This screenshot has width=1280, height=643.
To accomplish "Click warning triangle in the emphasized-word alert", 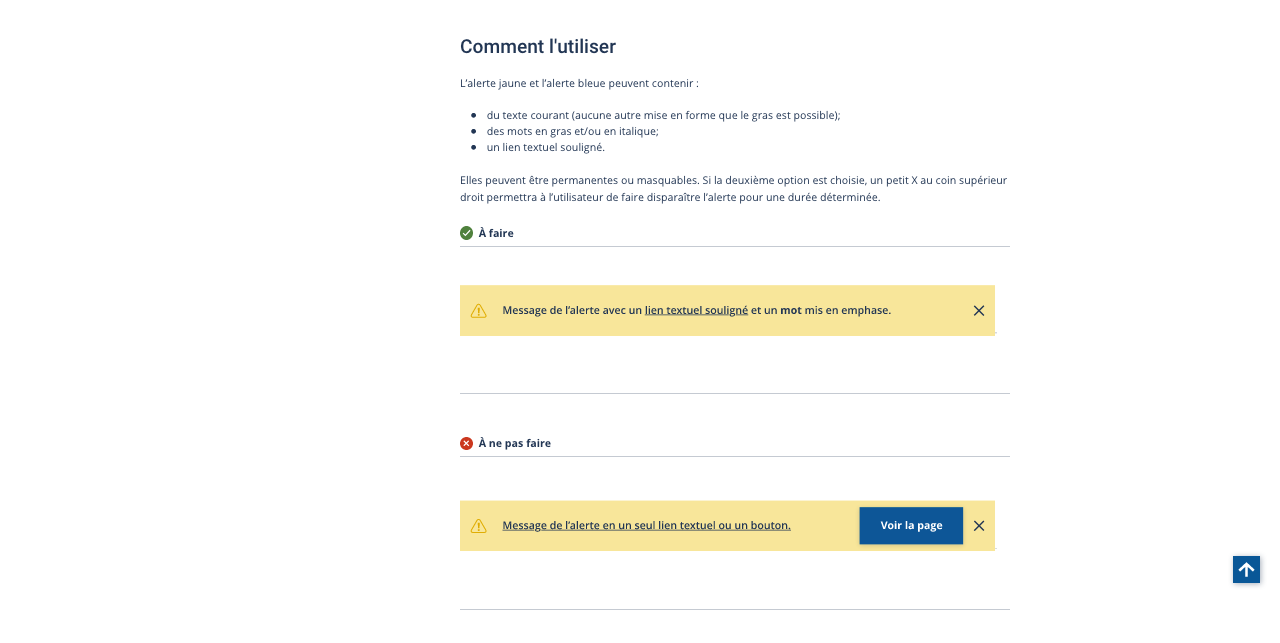I will pyautogui.click(x=479, y=311).
